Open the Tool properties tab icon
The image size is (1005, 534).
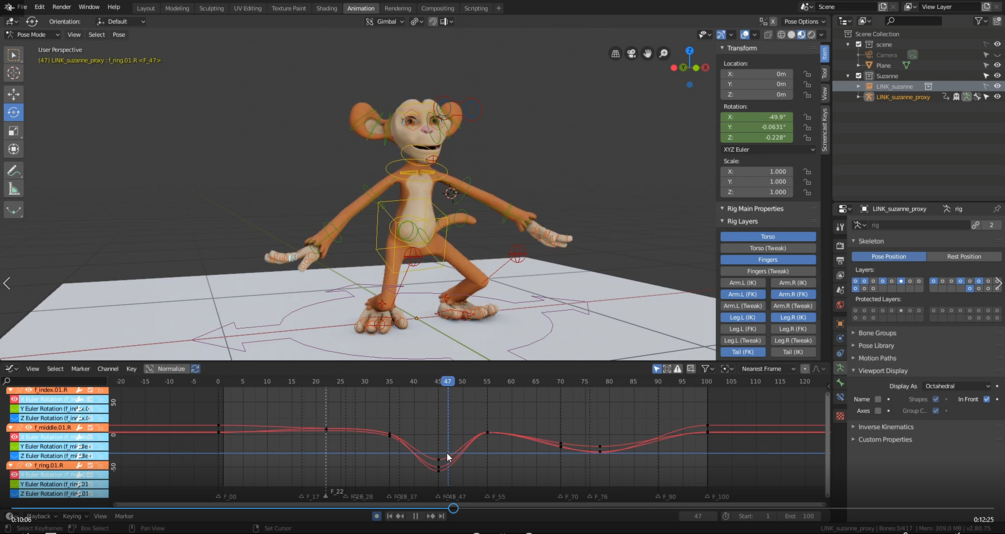(x=840, y=228)
